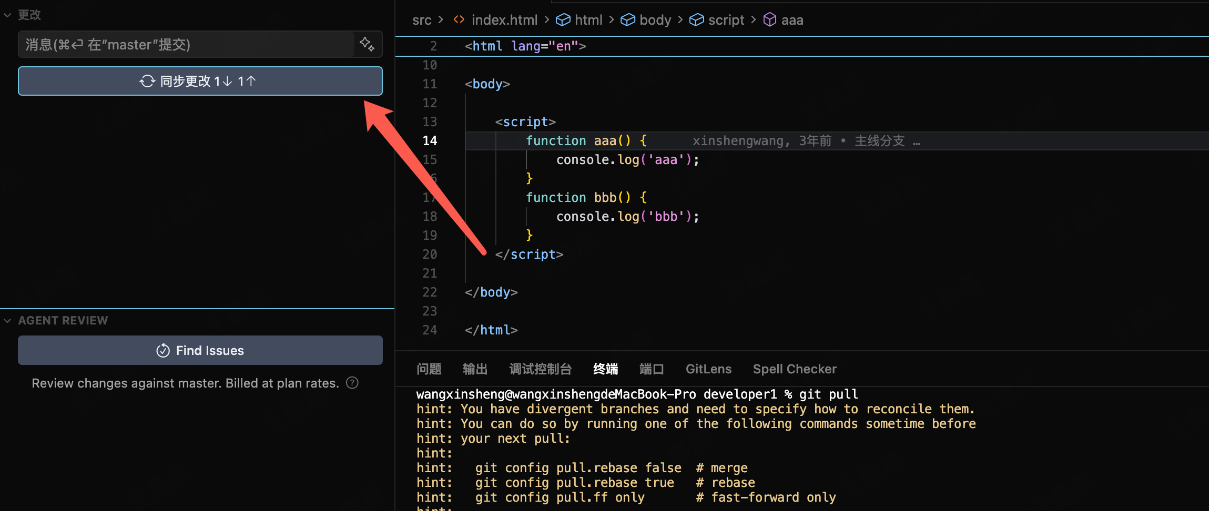Open the 问题 problems tab
Screen dimensions: 1209x511
click(429, 369)
